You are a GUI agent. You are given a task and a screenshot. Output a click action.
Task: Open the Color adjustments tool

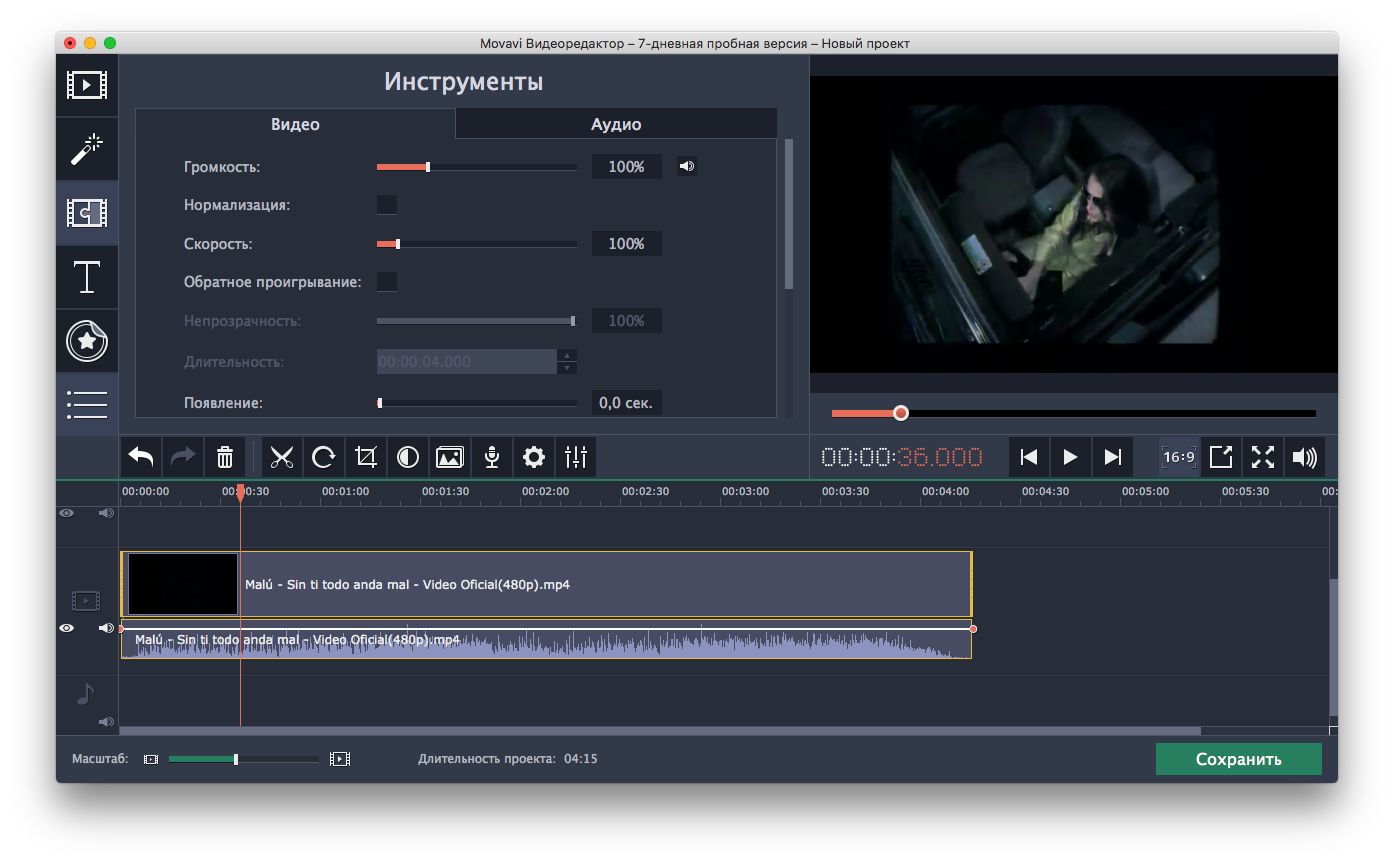408,458
